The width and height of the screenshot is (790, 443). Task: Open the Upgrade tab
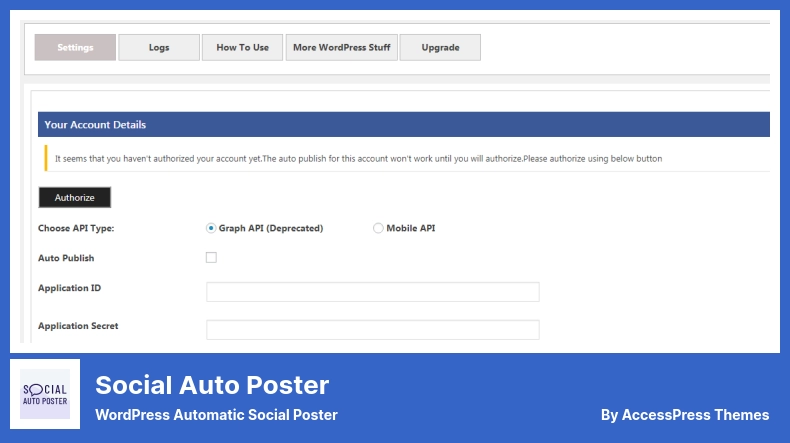click(x=440, y=47)
